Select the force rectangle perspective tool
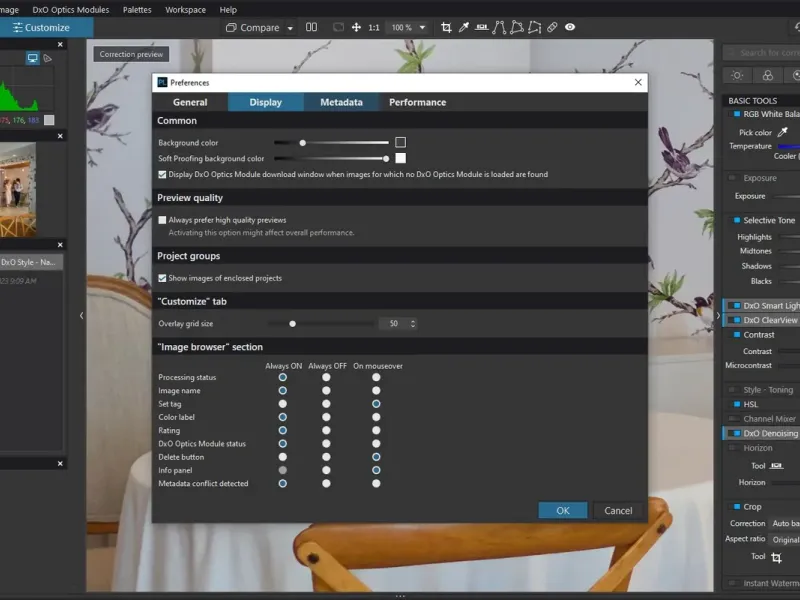Screen dimensions: 800x600 [x=517, y=28]
